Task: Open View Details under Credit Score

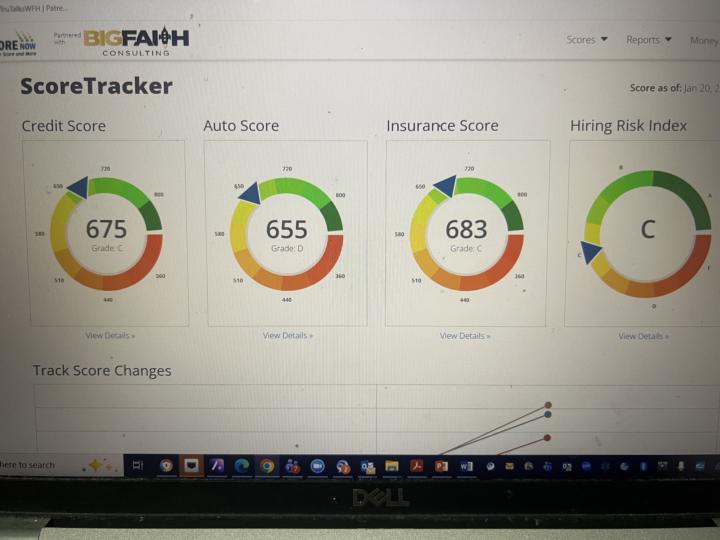Action: (110, 336)
